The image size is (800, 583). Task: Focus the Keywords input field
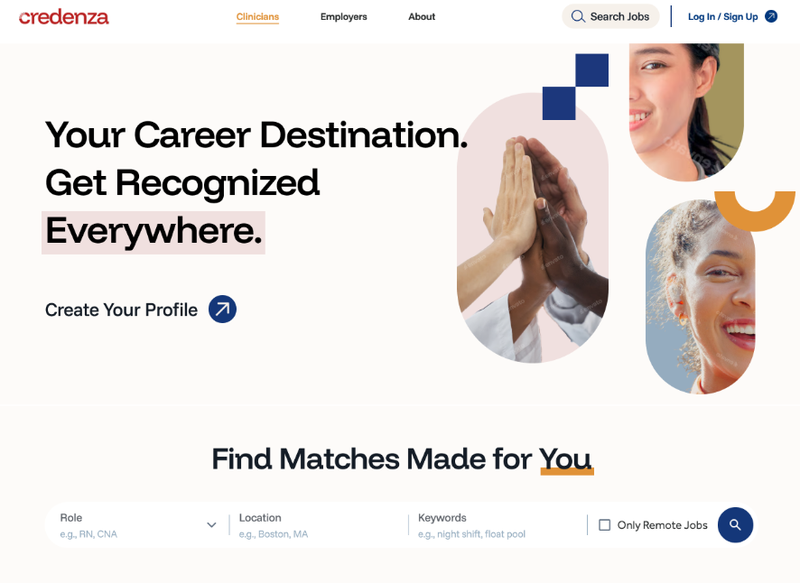(498, 525)
